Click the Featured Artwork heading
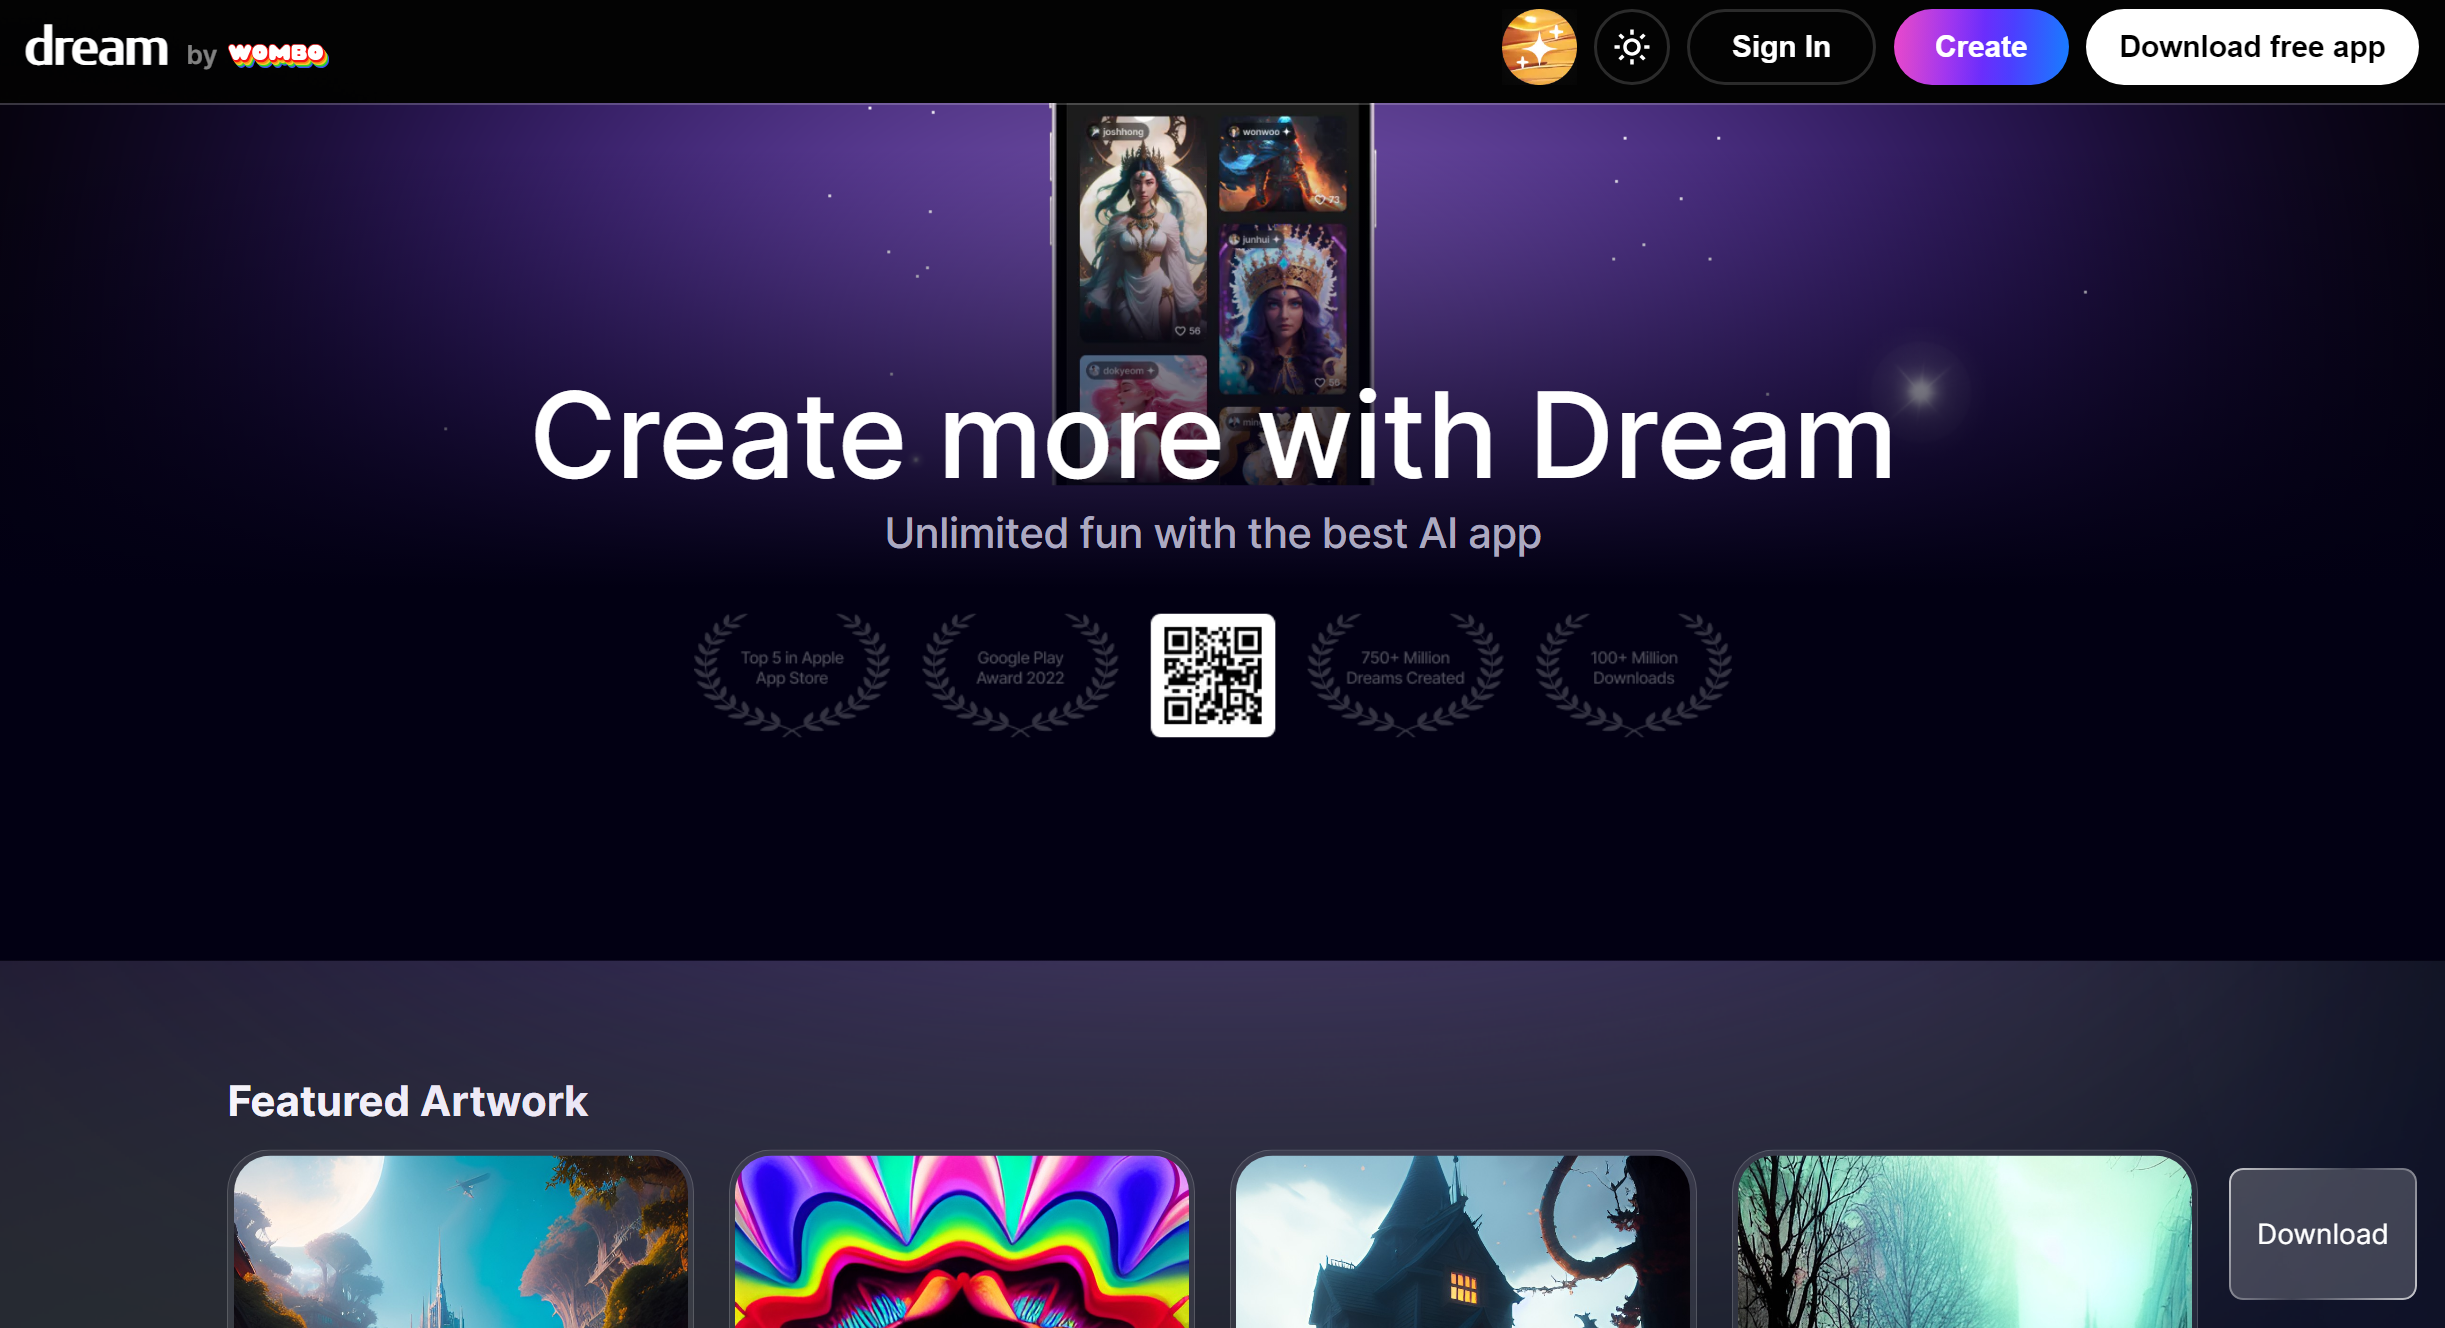 click(407, 1101)
